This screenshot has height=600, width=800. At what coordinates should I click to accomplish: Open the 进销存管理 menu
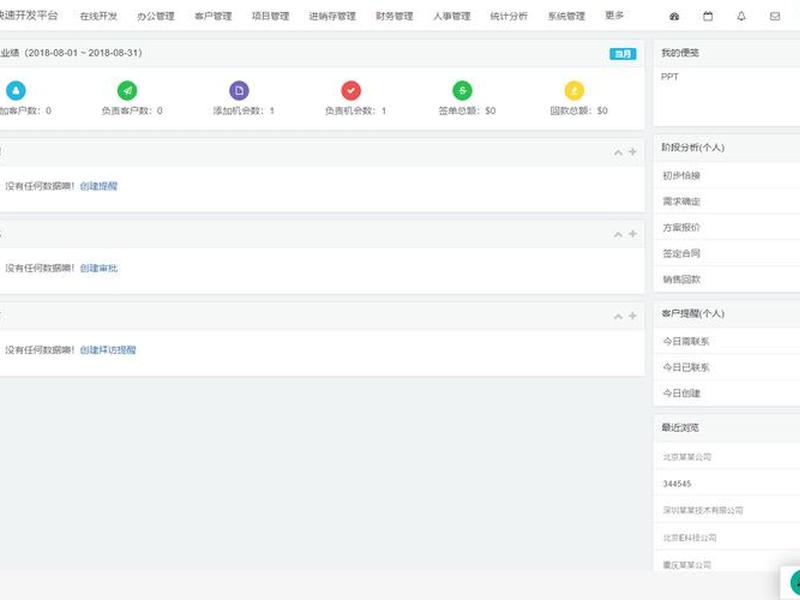pos(332,16)
